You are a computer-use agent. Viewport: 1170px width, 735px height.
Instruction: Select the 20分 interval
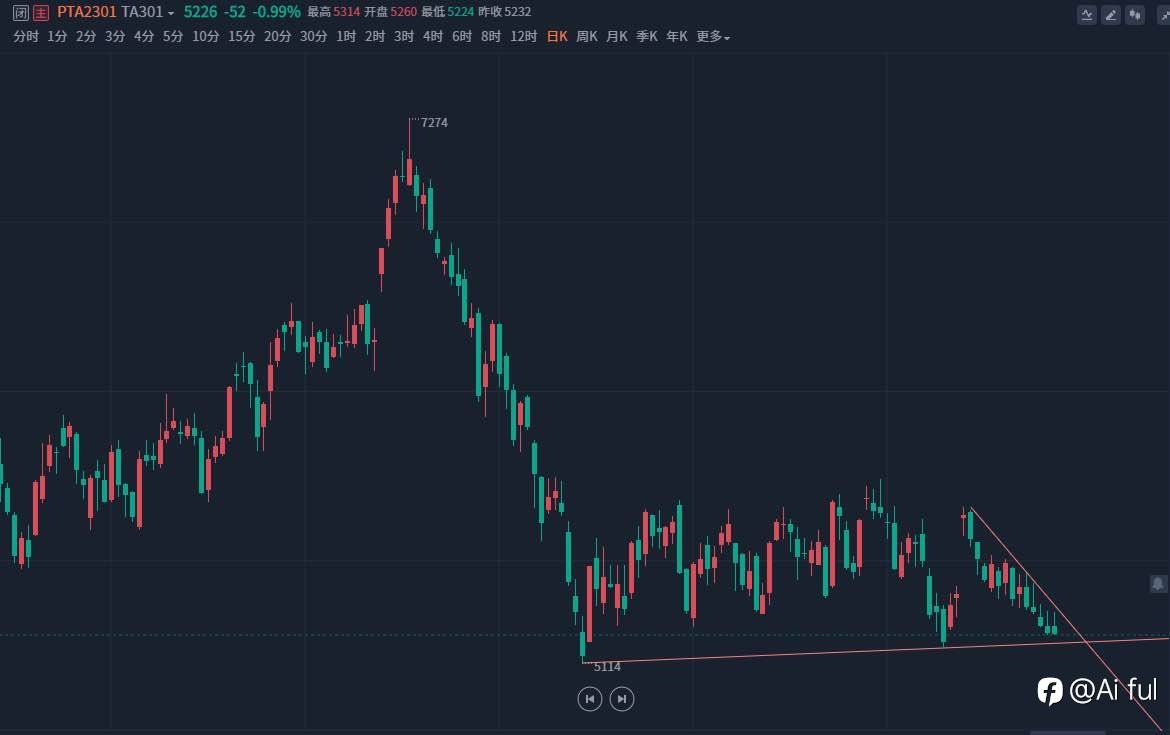[x=278, y=37]
